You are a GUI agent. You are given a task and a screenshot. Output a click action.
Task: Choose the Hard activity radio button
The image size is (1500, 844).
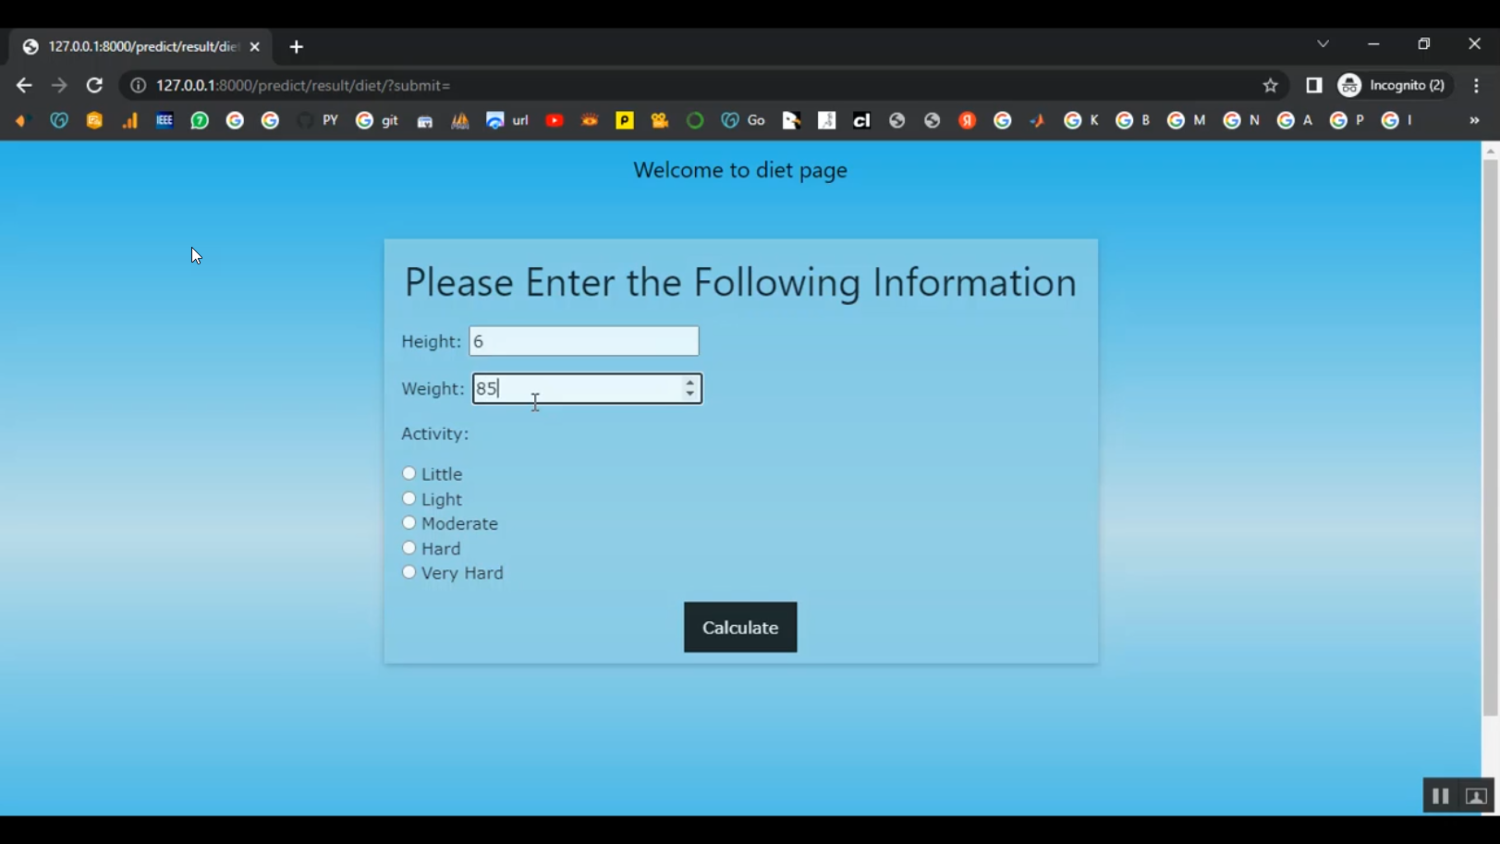pyautogui.click(x=409, y=548)
